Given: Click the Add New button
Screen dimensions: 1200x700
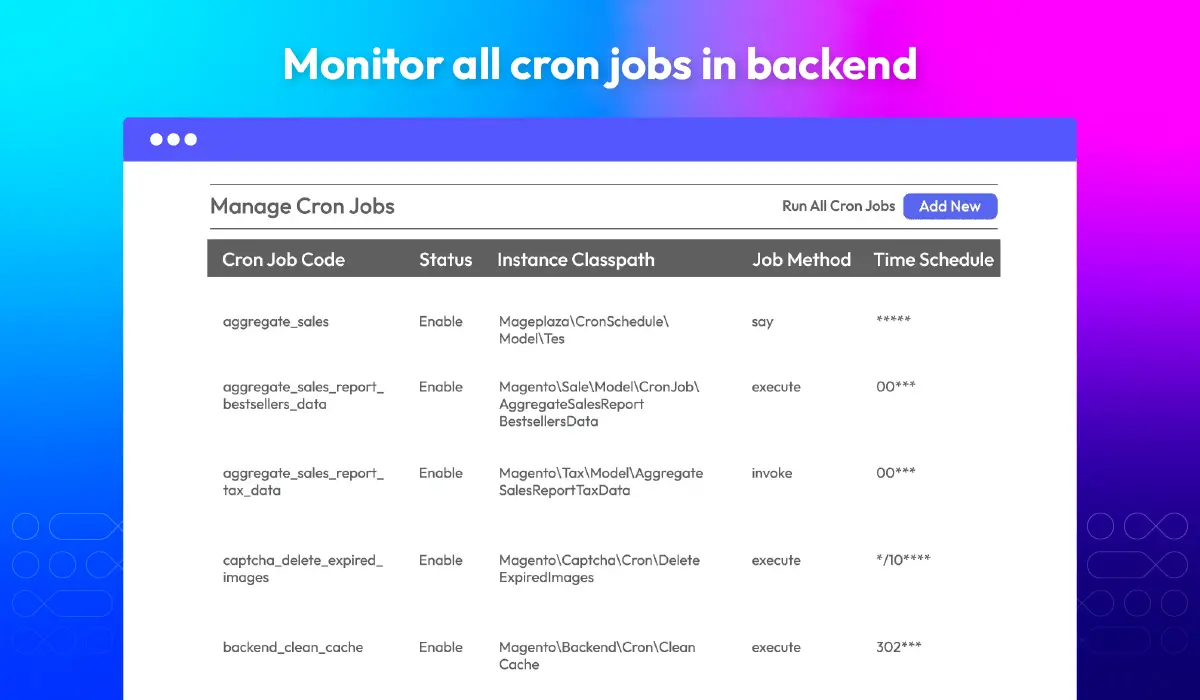Looking at the screenshot, I should point(950,206).
